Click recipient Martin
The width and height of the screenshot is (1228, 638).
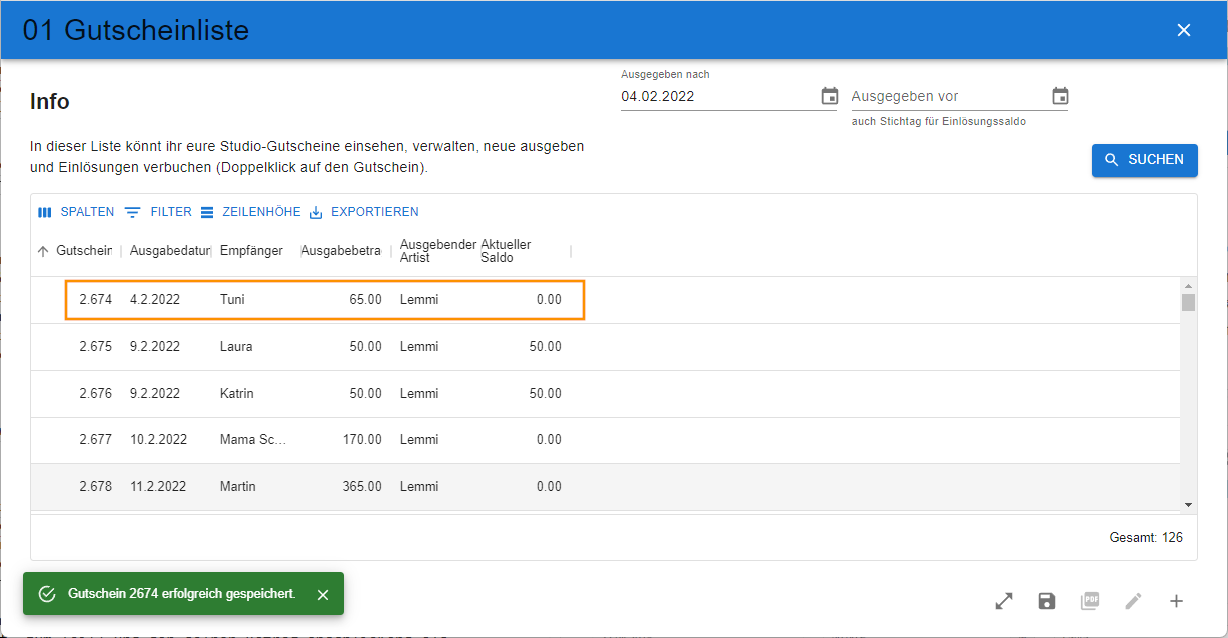tap(238, 486)
